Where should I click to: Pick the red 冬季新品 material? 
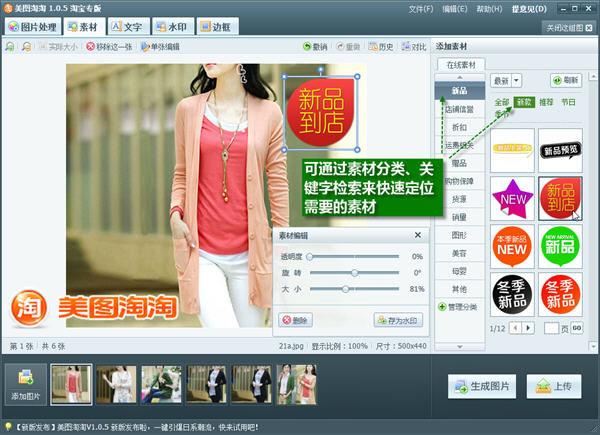click(x=561, y=295)
